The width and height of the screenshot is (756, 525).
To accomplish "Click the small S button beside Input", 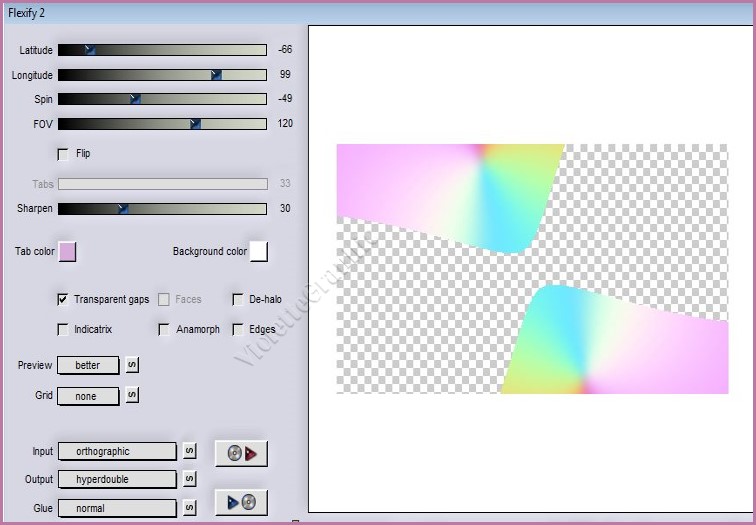I will [x=190, y=451].
